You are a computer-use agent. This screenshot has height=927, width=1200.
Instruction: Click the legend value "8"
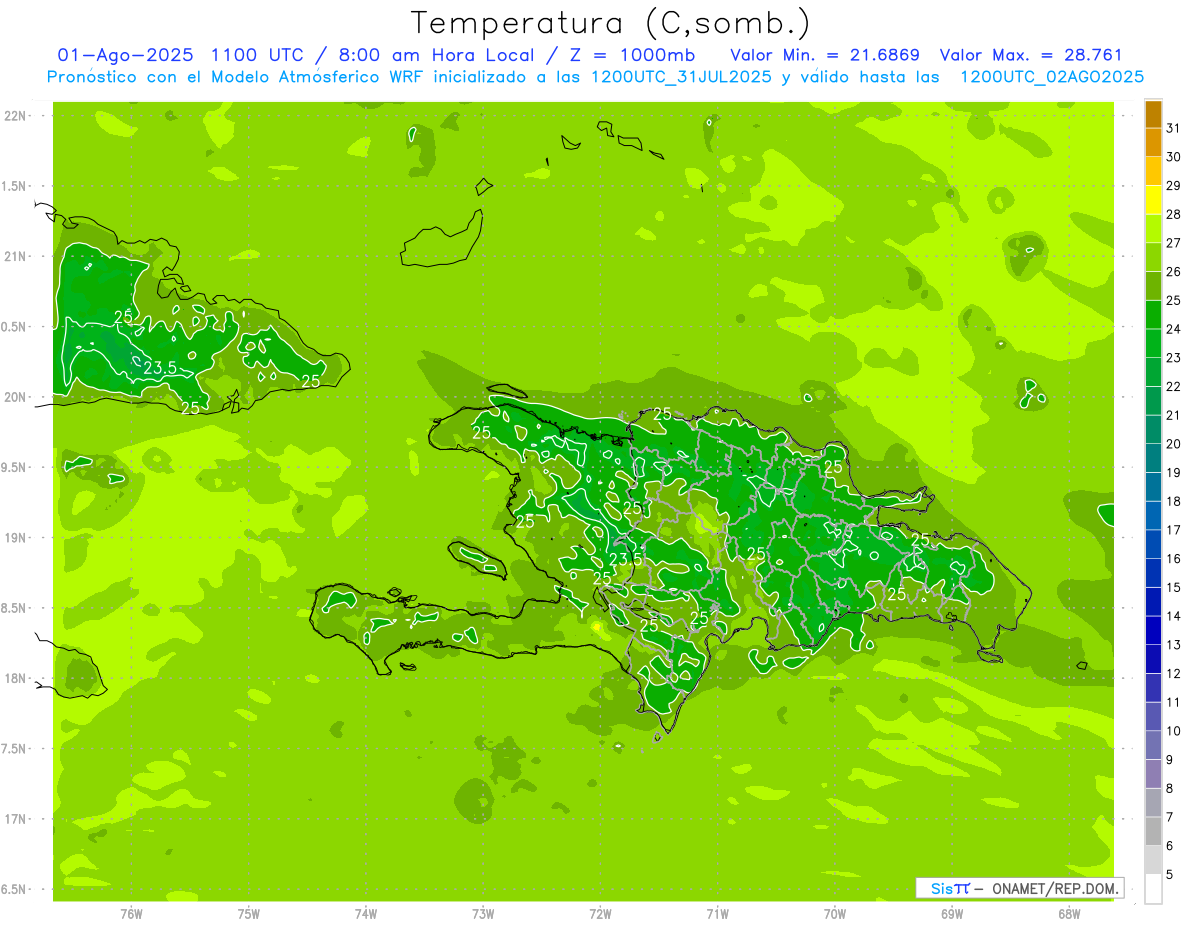[x=1170, y=788]
